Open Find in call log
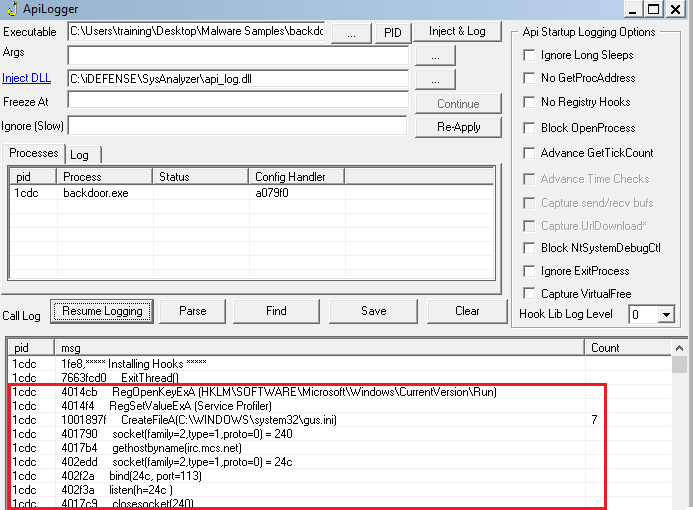The width and height of the screenshot is (693, 510). coord(276,311)
